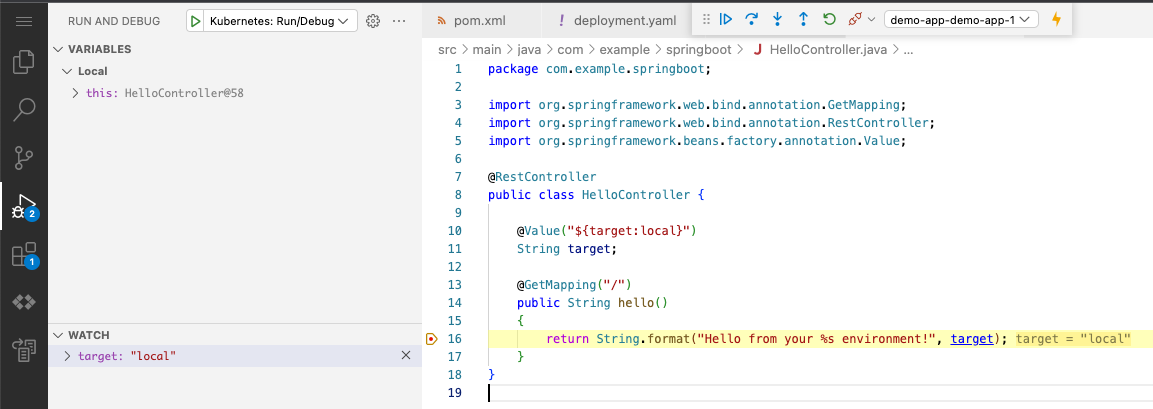Restart the debug session

point(828,19)
